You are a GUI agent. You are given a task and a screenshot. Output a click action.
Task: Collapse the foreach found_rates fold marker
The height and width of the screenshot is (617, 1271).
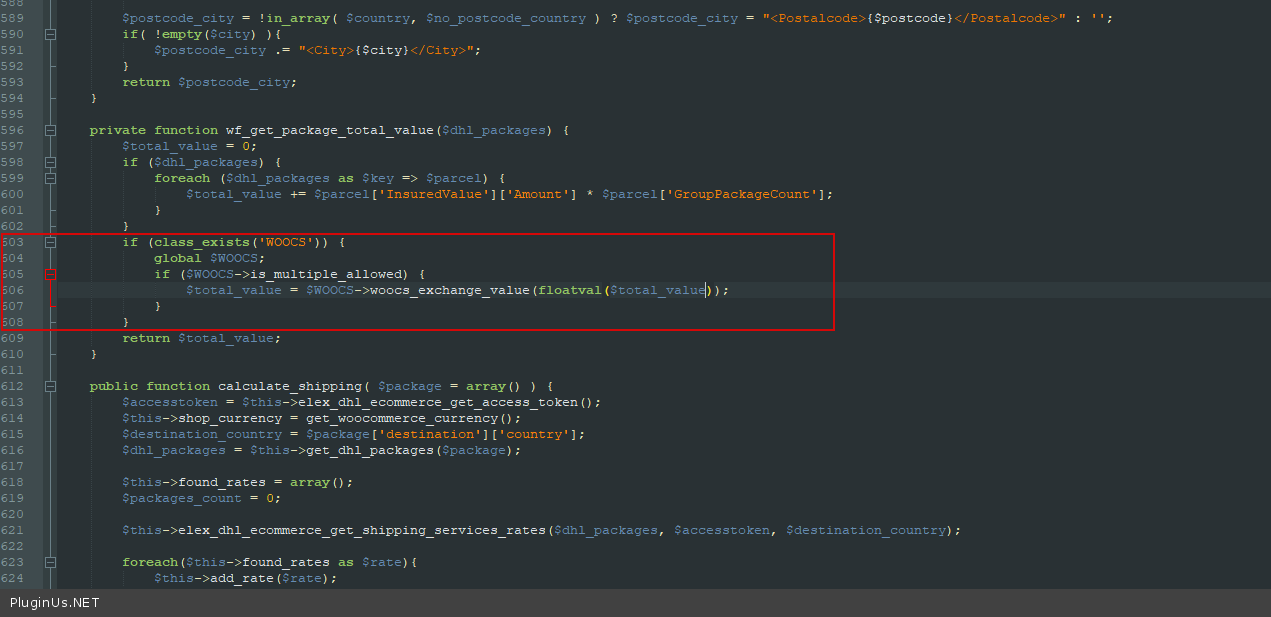[x=51, y=562]
